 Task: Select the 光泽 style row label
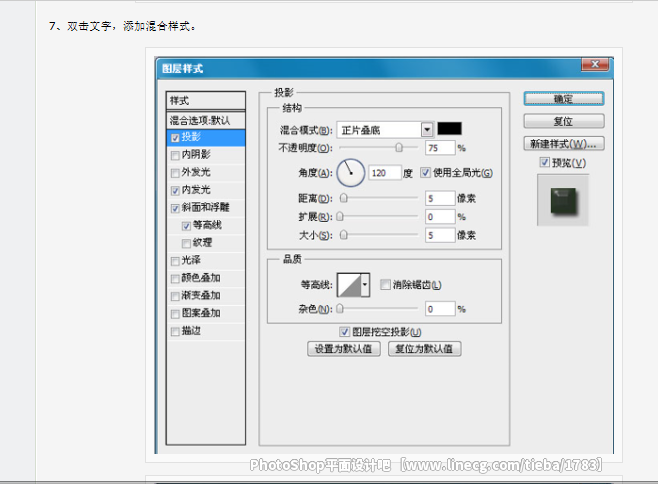point(191,260)
